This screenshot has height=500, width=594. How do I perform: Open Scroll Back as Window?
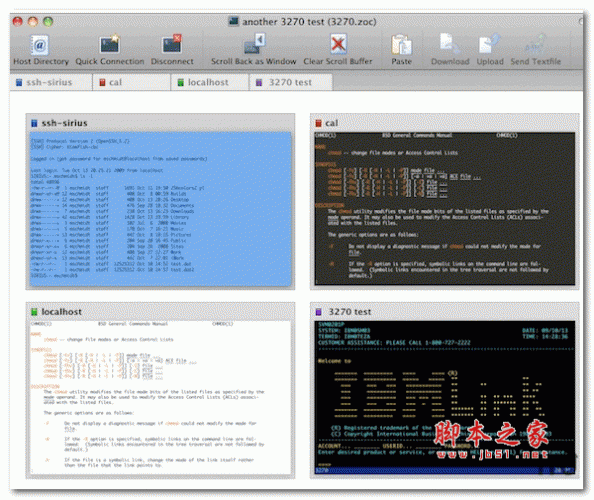[x=254, y=45]
